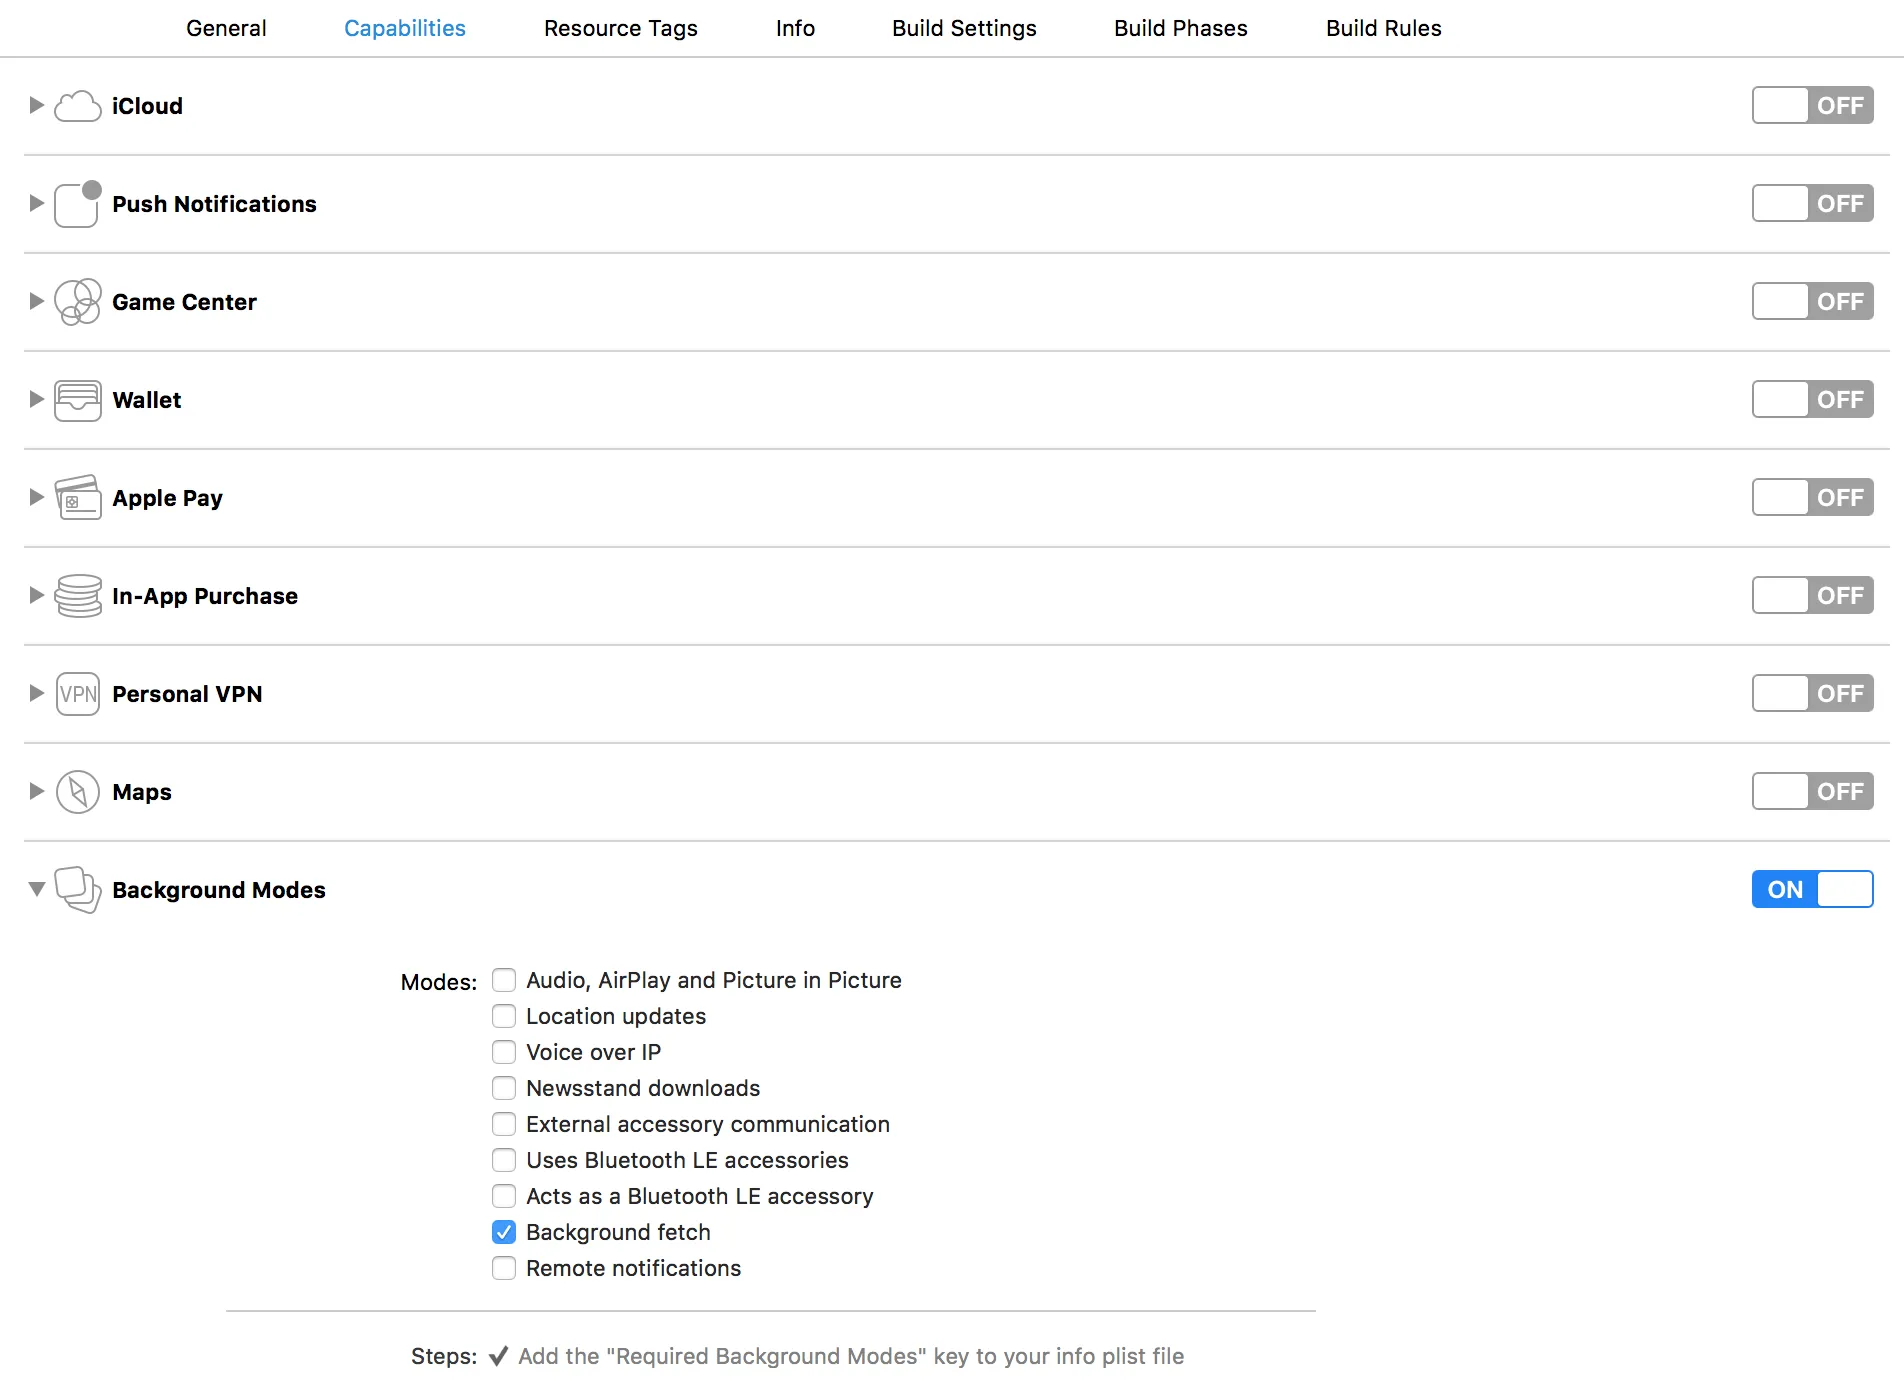Enable the Push Notifications switch
Image resolution: width=1904 pixels, height=1396 pixels.
pos(1812,203)
